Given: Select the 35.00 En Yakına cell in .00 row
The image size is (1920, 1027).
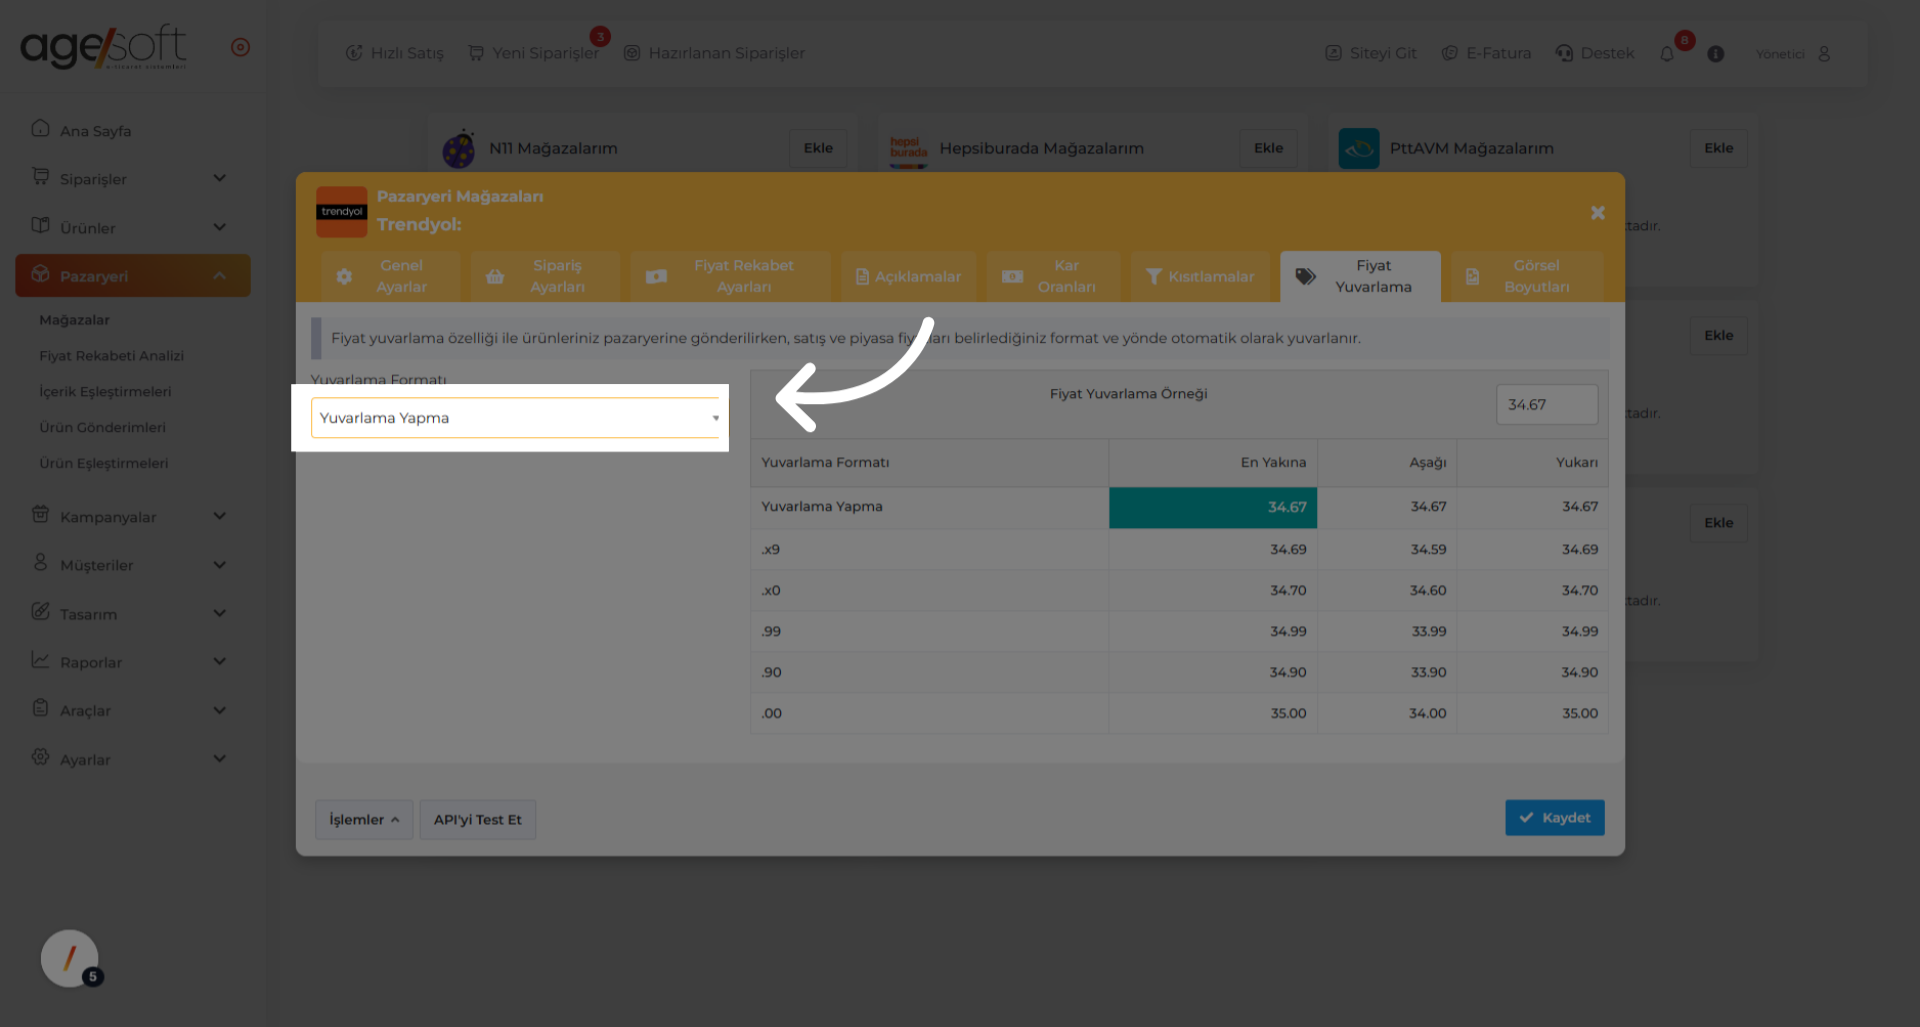Looking at the screenshot, I should point(1213,713).
